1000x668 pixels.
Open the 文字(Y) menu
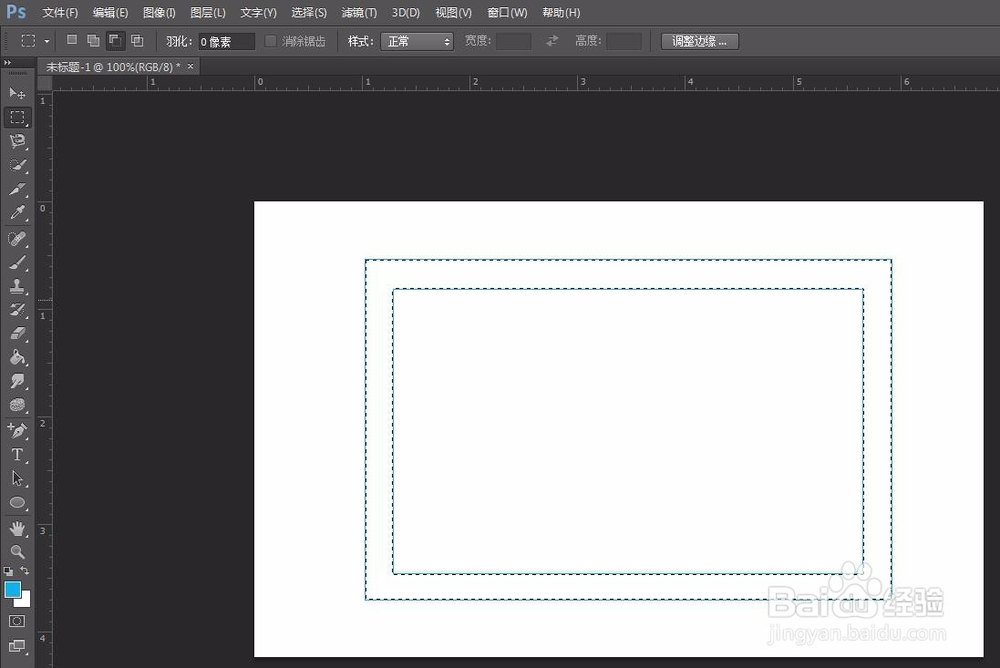(x=258, y=13)
